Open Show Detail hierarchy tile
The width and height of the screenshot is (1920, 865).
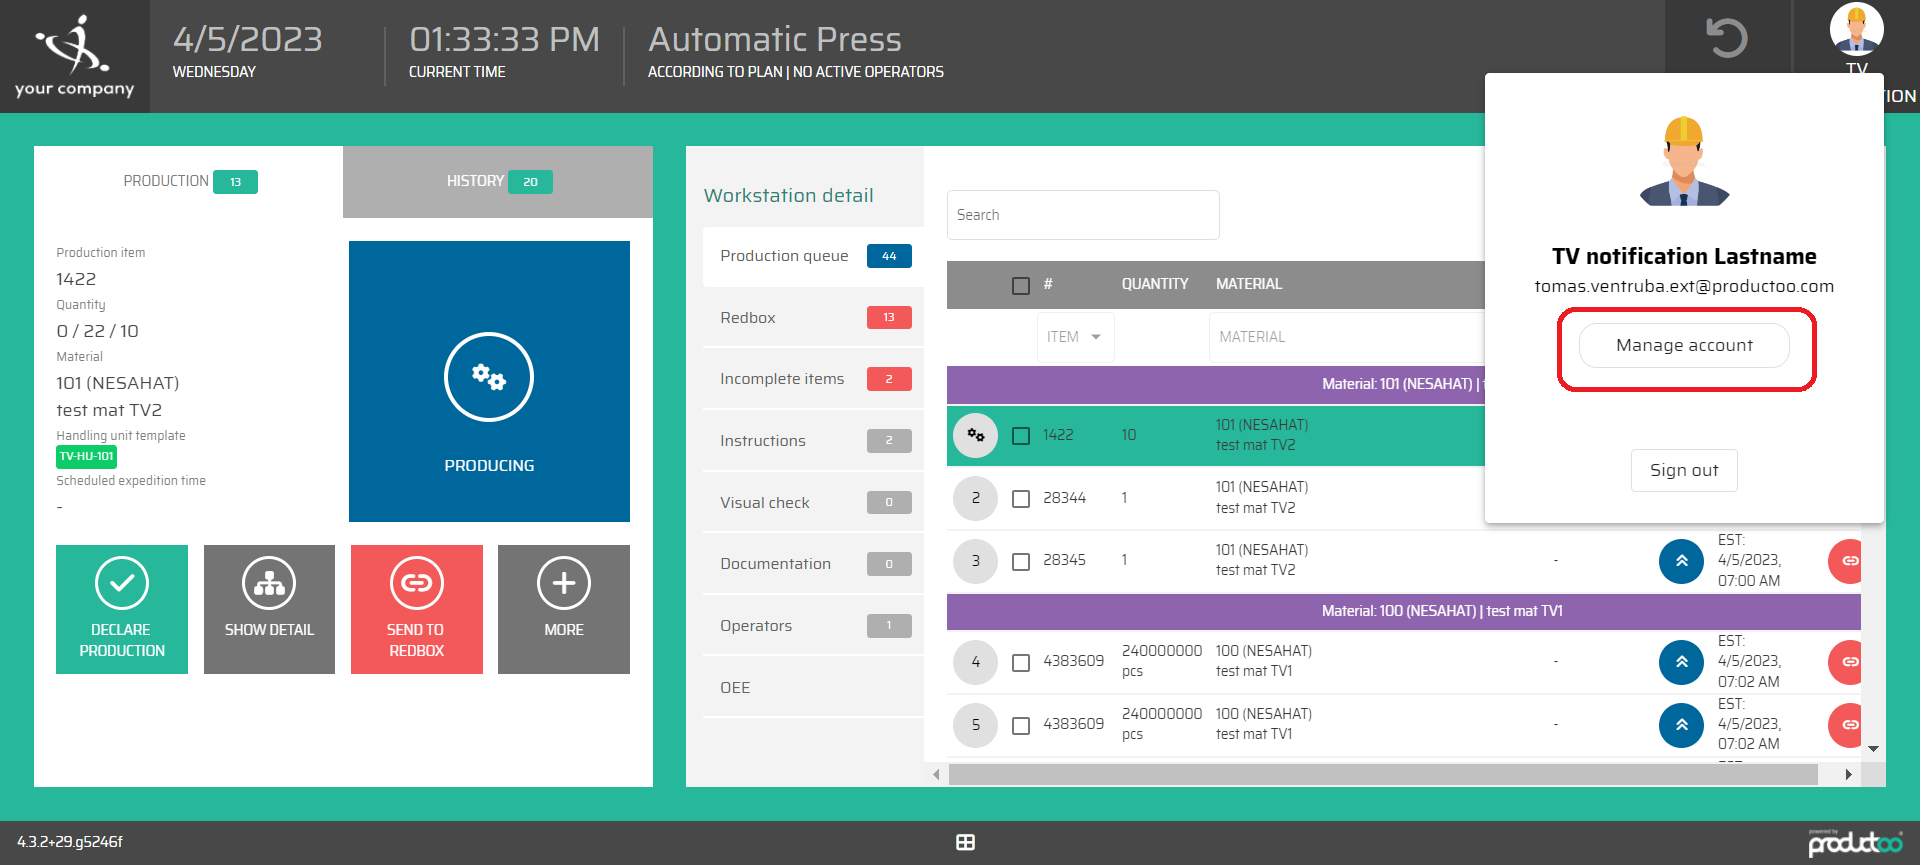click(269, 609)
